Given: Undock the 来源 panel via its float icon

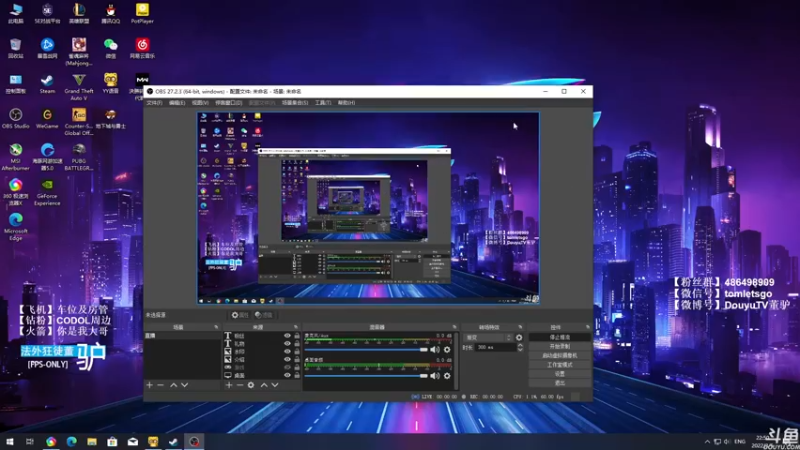Looking at the screenshot, I should [x=296, y=327].
